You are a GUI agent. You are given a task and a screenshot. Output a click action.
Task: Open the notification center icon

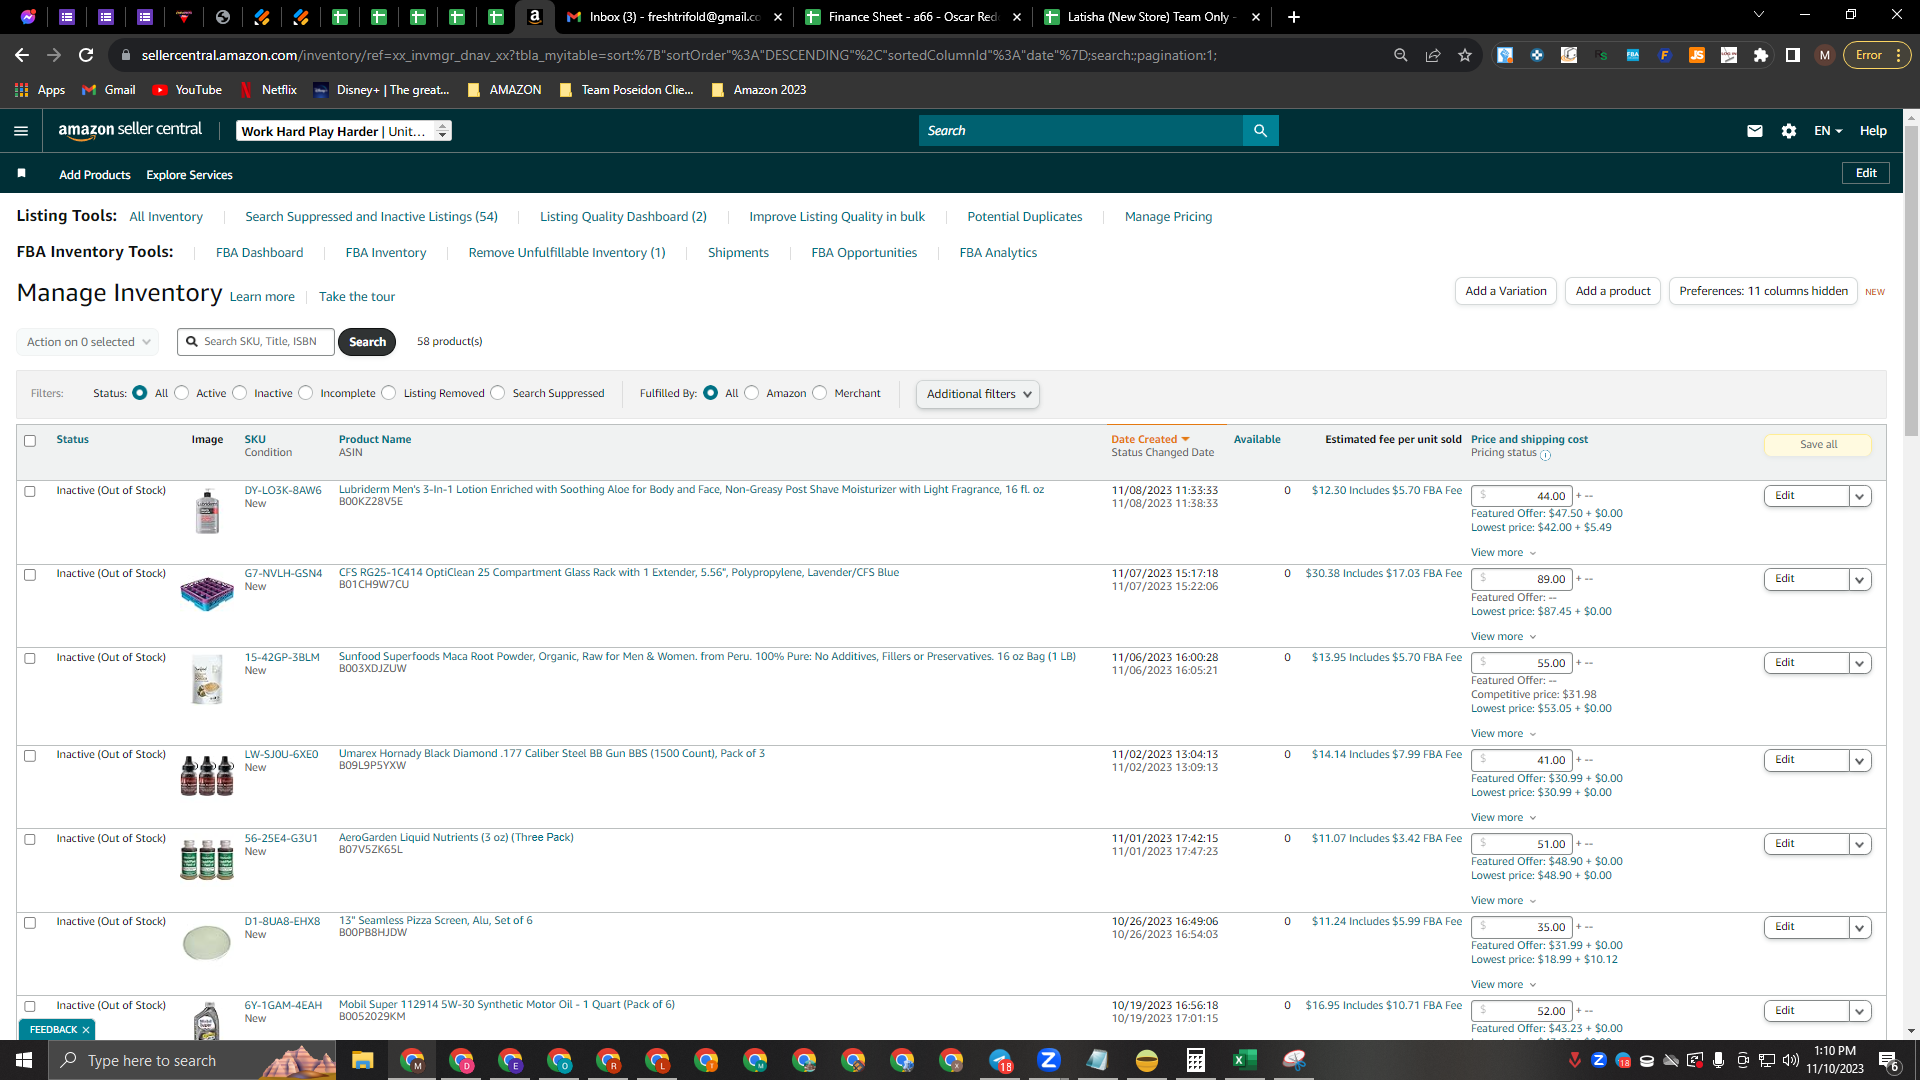(1889, 1060)
